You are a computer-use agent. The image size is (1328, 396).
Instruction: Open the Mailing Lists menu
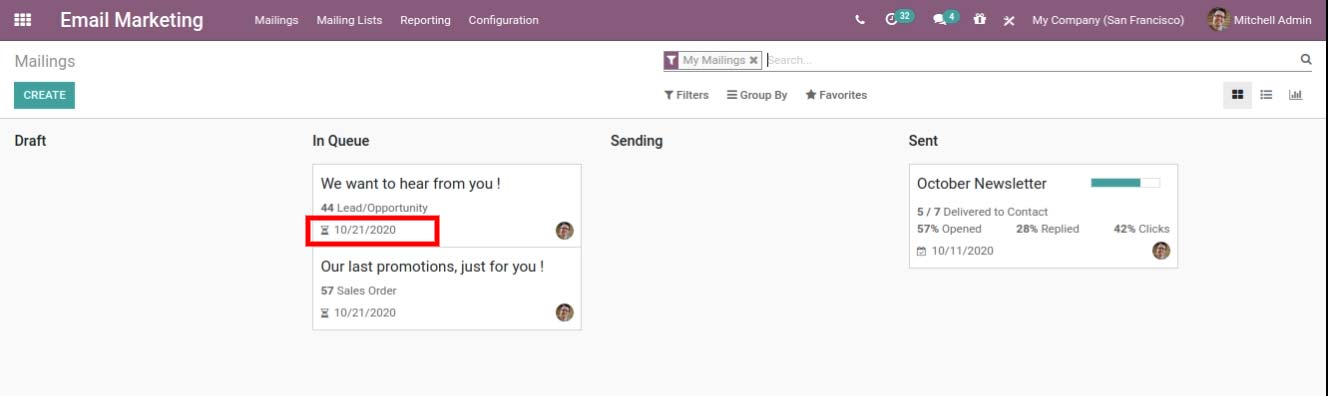tap(349, 20)
